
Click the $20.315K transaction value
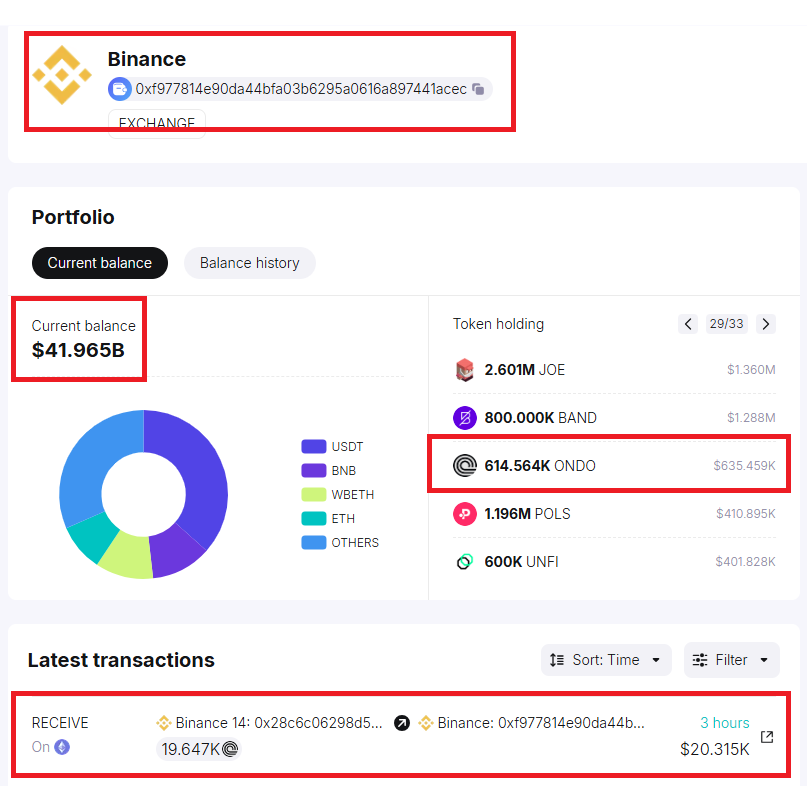tap(715, 749)
